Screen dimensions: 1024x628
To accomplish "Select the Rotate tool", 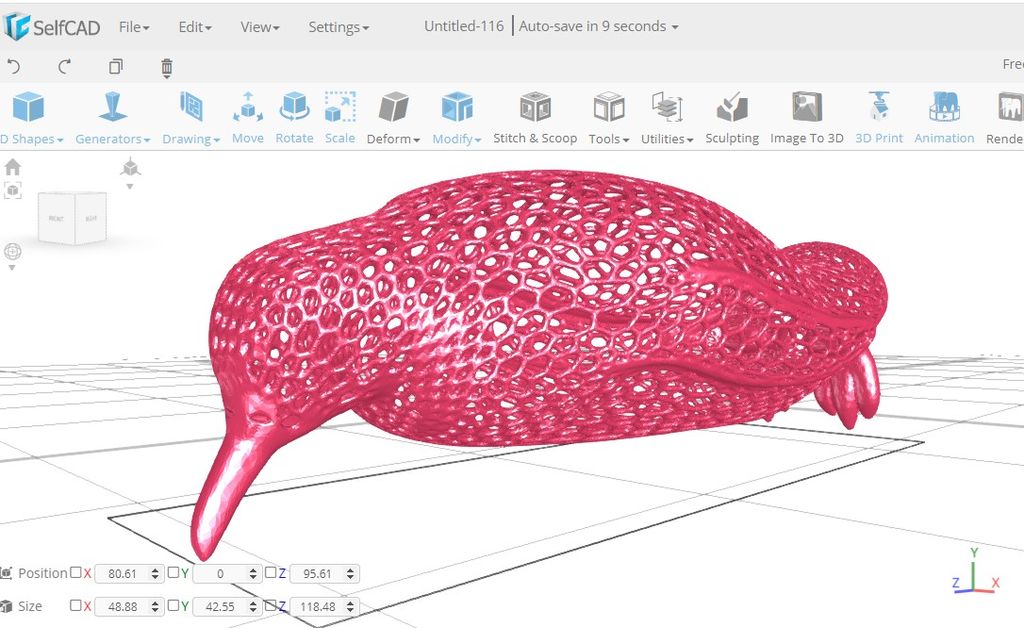I will click(294, 115).
